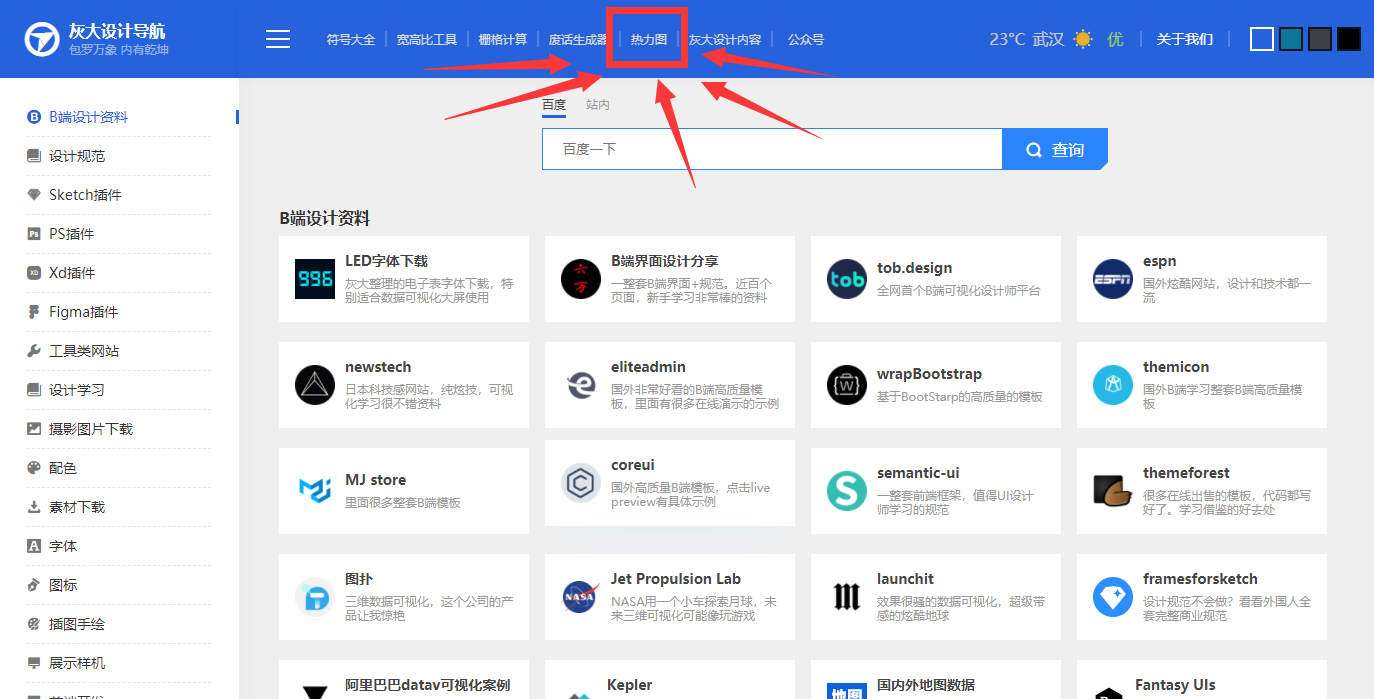Switch search to 站内 tab
Screen dimensions: 1374x699
point(598,105)
